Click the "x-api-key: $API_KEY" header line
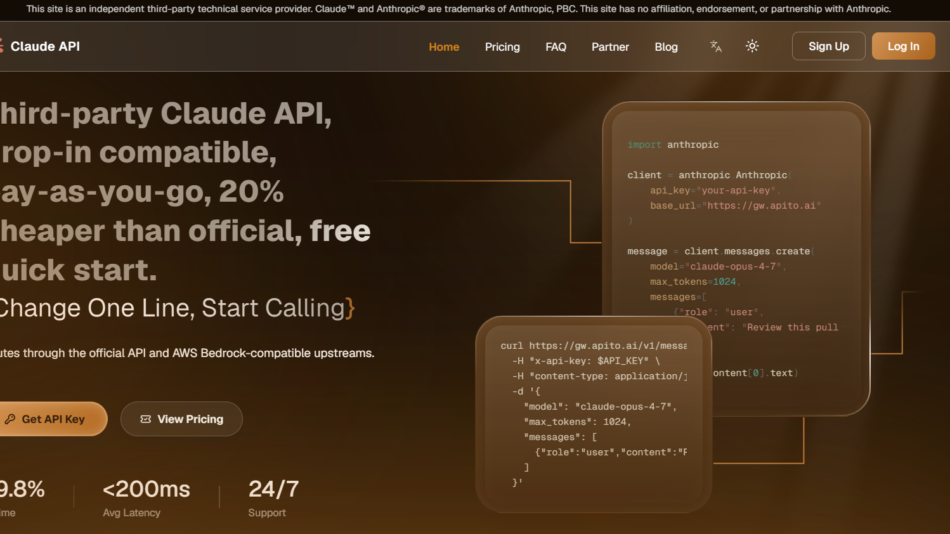 [x=586, y=361]
